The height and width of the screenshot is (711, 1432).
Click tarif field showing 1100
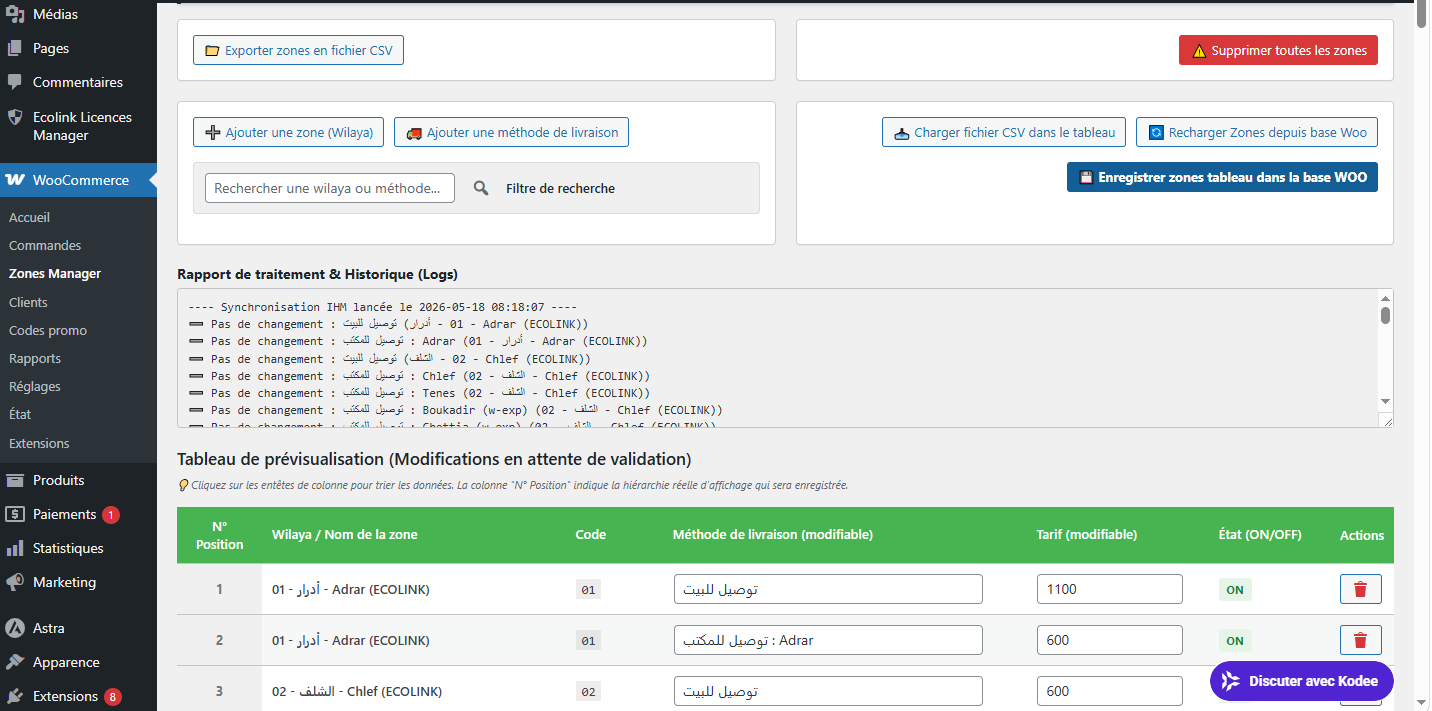[1110, 589]
